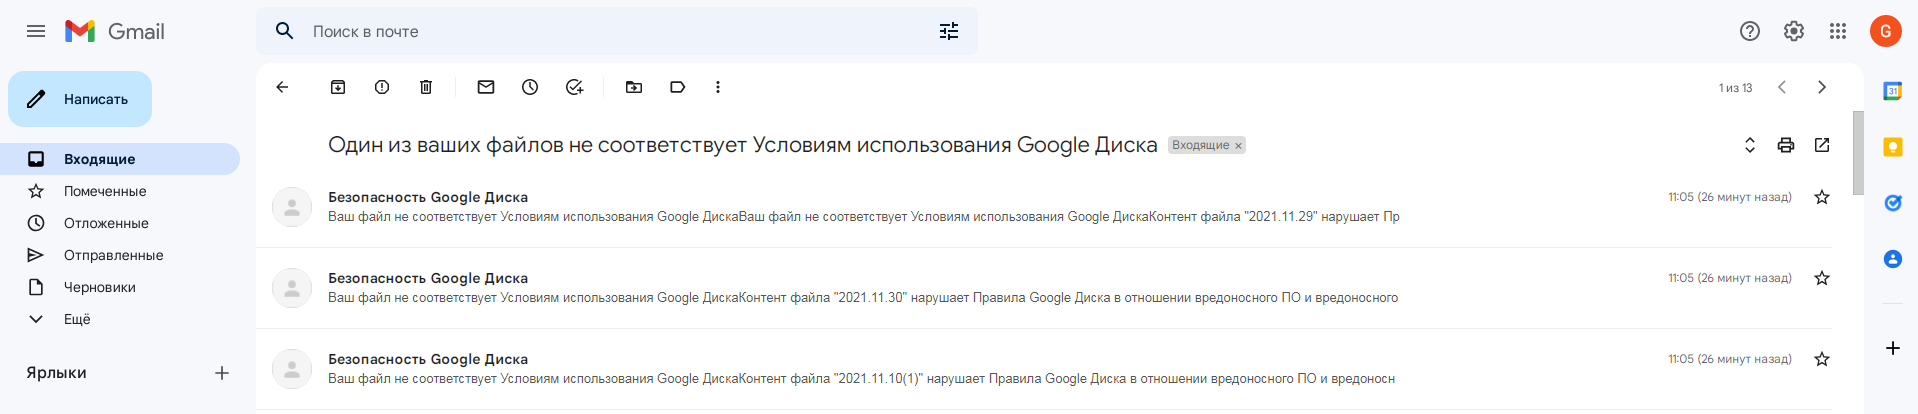Open the Move to folder icon
This screenshot has width=1918, height=414.
(x=634, y=87)
